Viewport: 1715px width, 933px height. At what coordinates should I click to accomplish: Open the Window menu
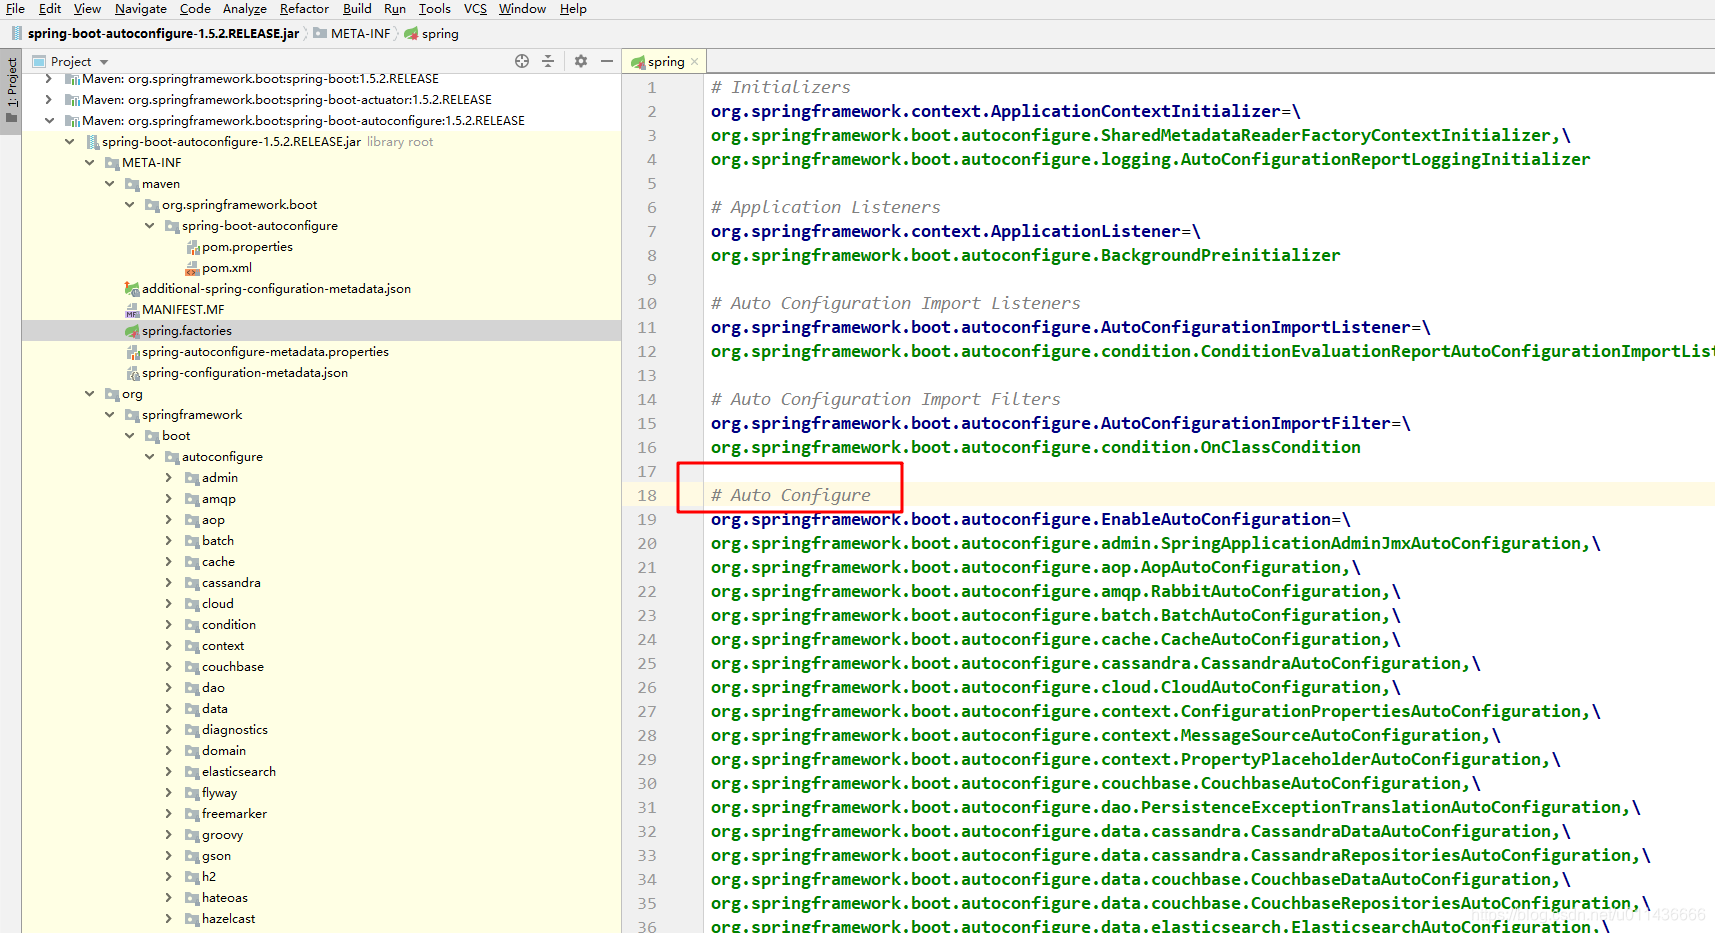(522, 9)
